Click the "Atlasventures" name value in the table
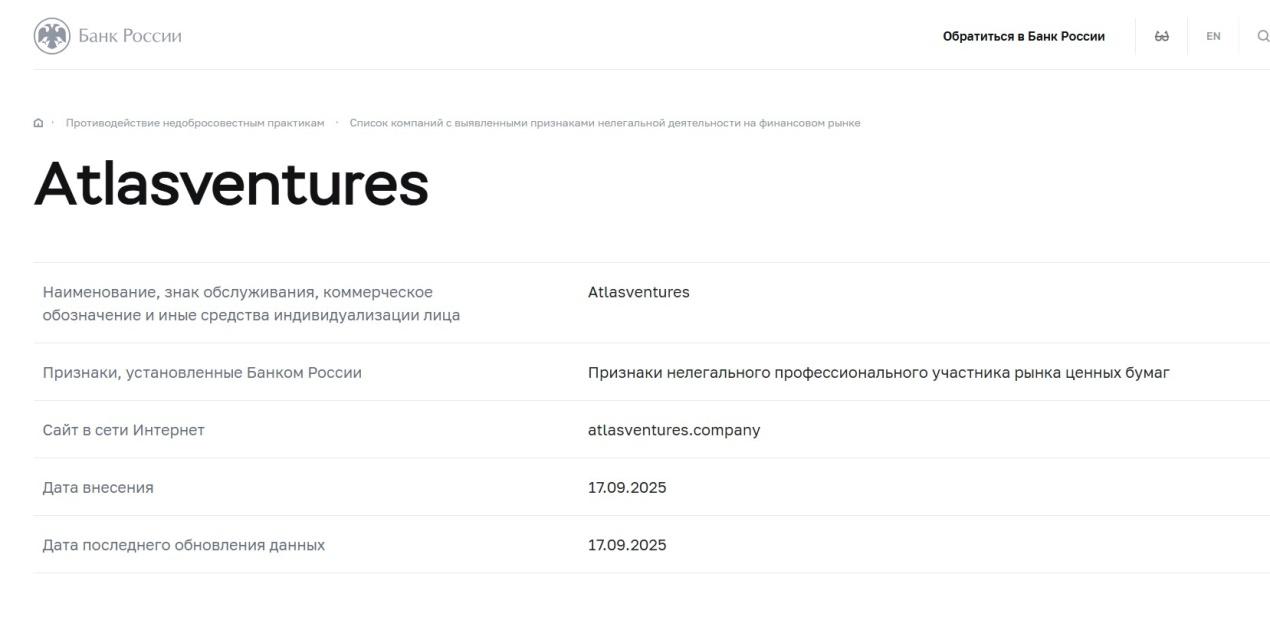Viewport: 1270px width, 630px height. pos(638,292)
